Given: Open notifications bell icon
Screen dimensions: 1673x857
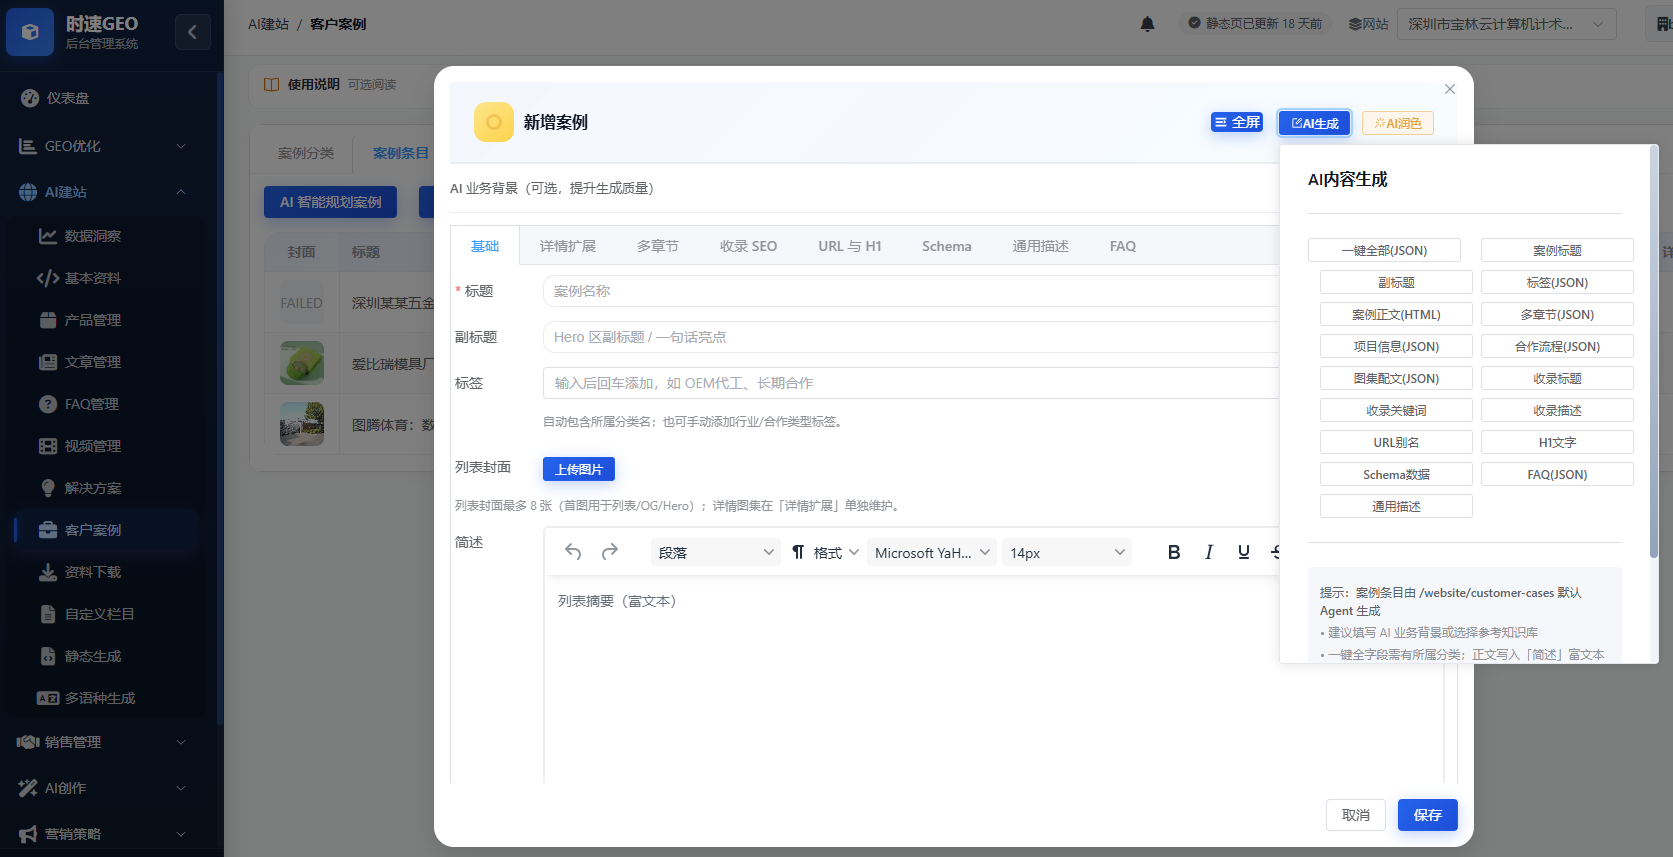Looking at the screenshot, I should [1147, 24].
